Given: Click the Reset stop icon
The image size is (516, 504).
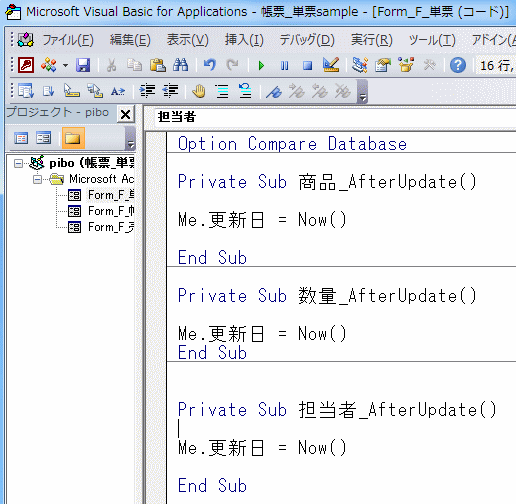Looking at the screenshot, I should coord(307,65).
